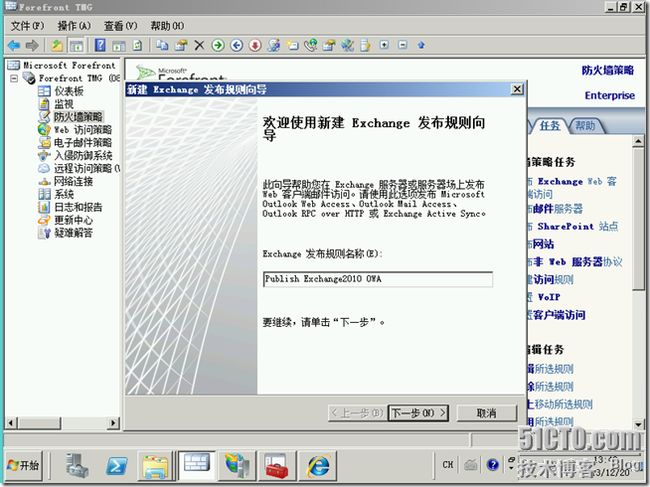Click the expand plus box toolbar icon
The width and height of the screenshot is (650, 487).
click(x=384, y=44)
